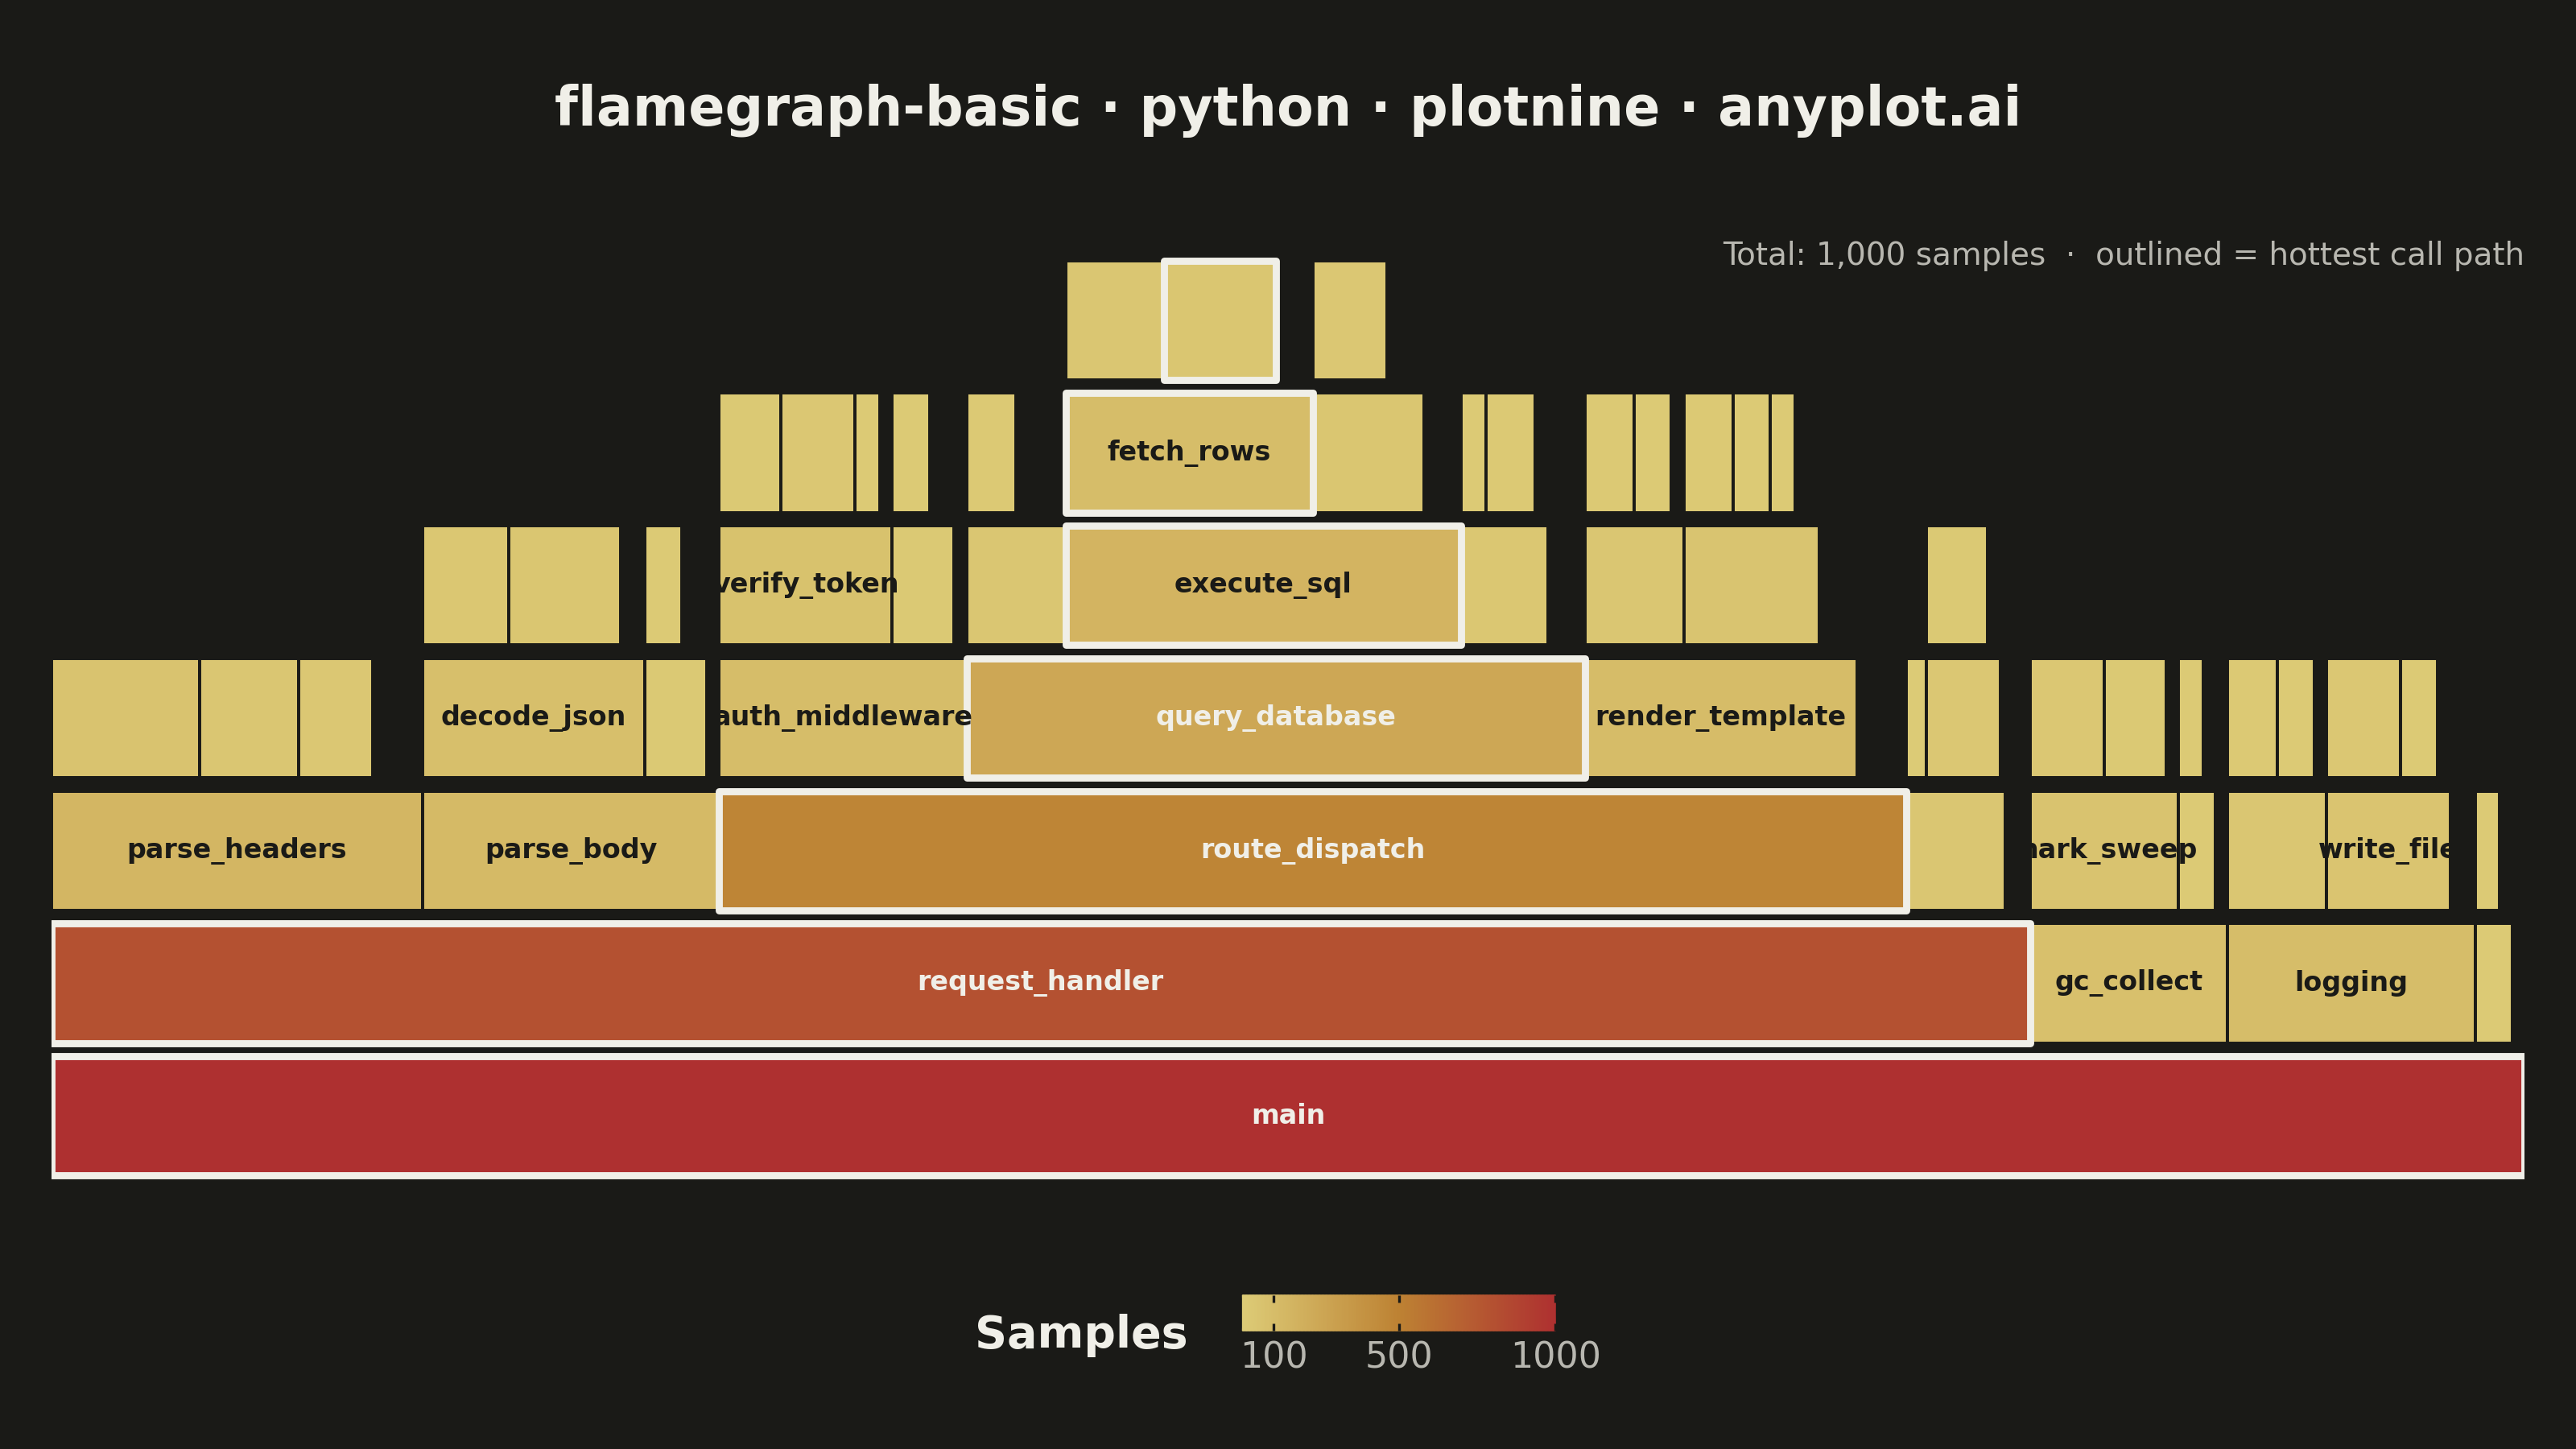Click the parse_headers bar
The image size is (2576, 1449).
(x=237, y=850)
